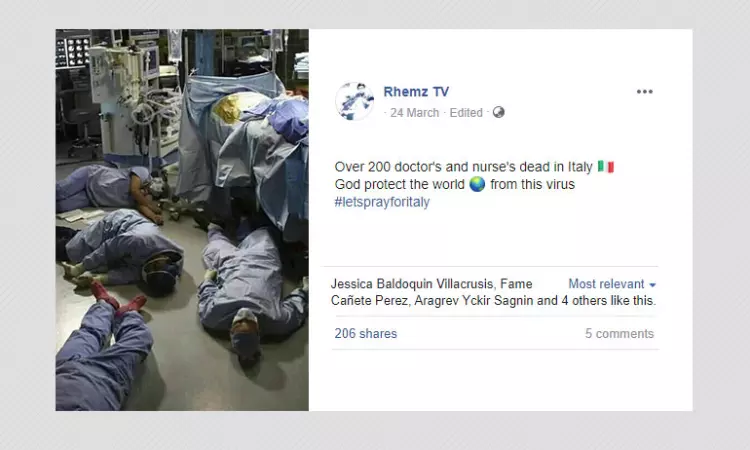Image resolution: width=750 pixels, height=450 pixels.
Task: Open the Rhemz TV profile picture
Action: click(354, 101)
